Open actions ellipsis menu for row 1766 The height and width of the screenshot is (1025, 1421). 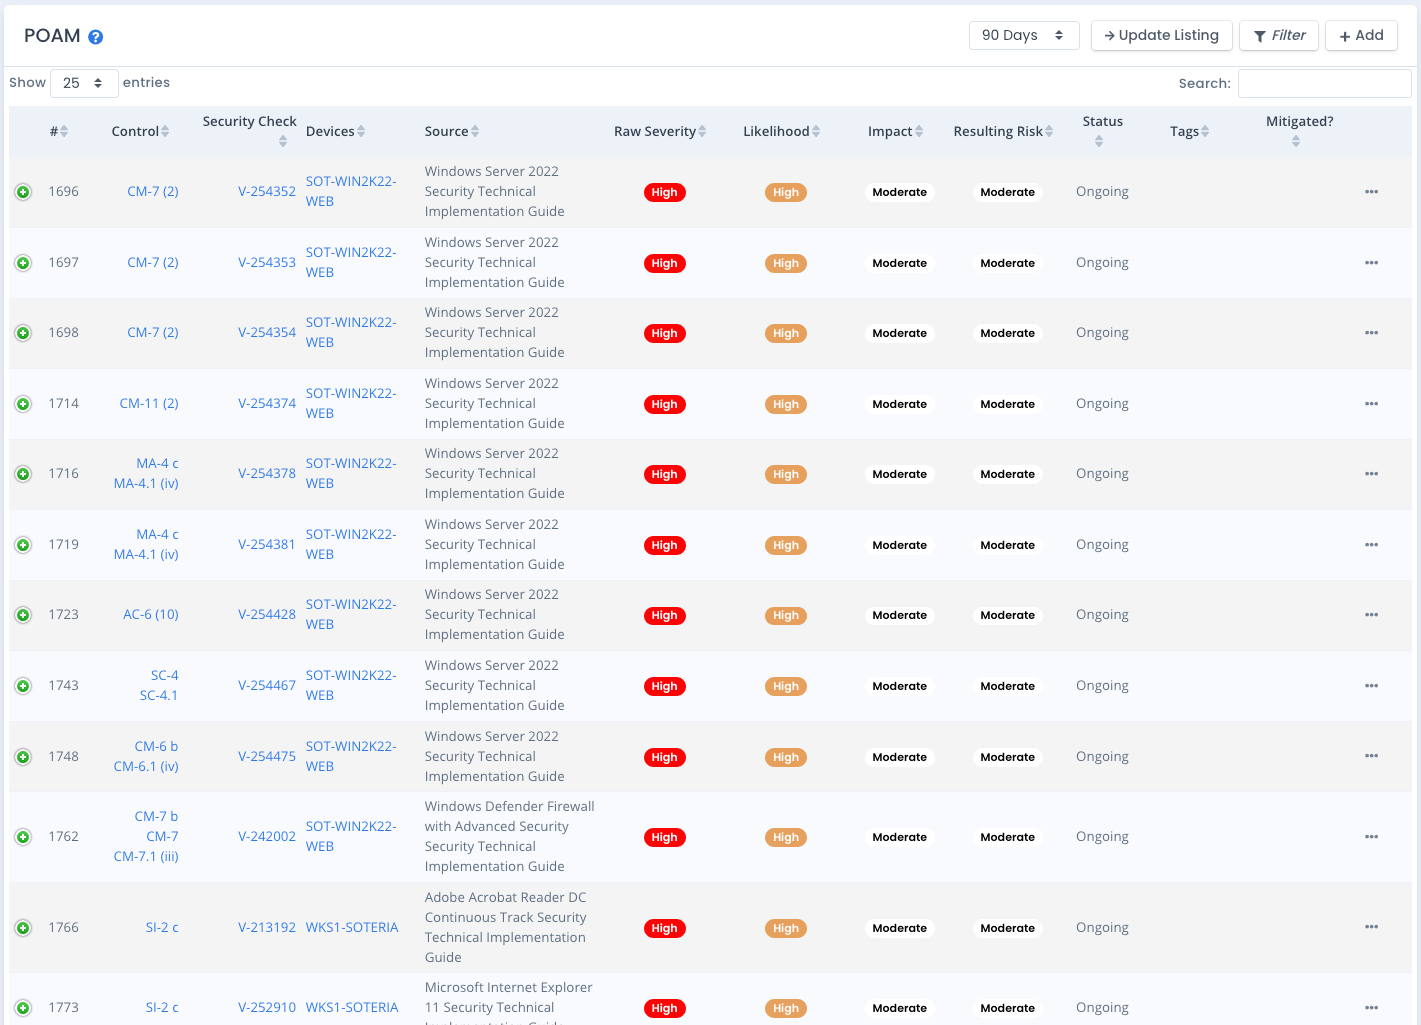1371,927
